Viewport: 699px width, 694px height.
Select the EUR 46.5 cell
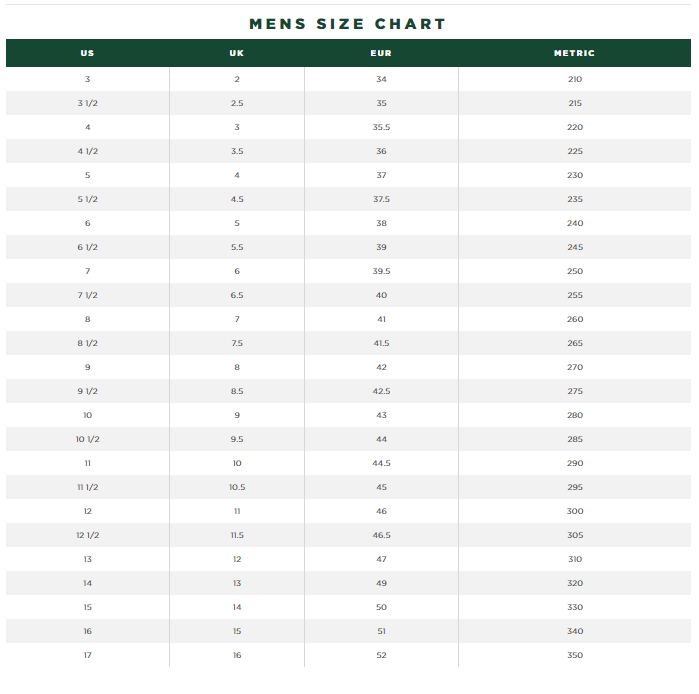coord(381,535)
